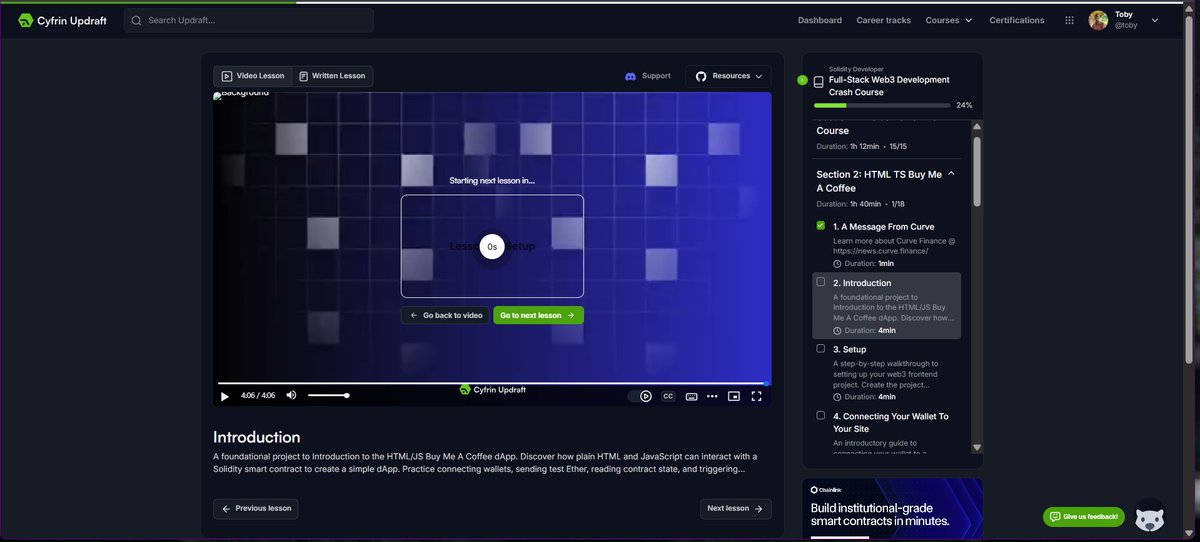Check the Introduction lesson box

pos(821,282)
